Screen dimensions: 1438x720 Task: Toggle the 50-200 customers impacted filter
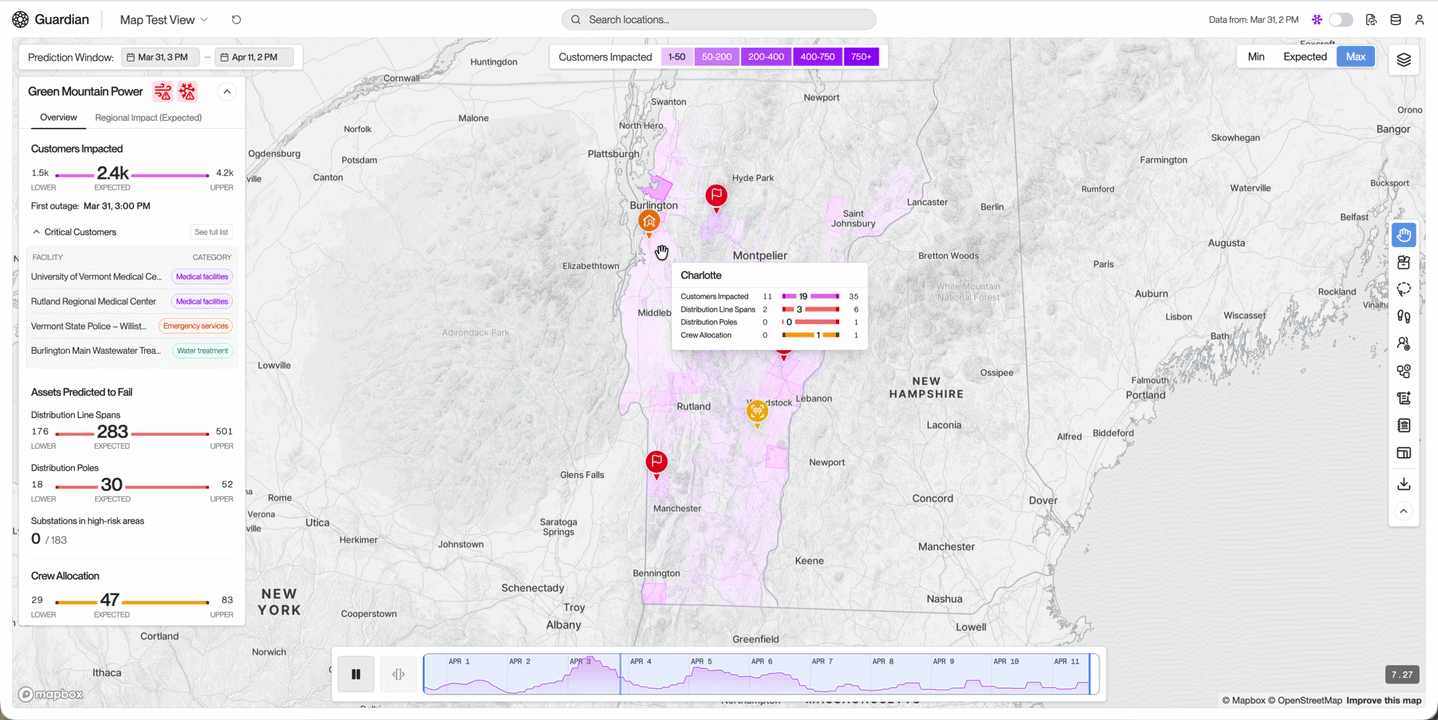(x=717, y=57)
